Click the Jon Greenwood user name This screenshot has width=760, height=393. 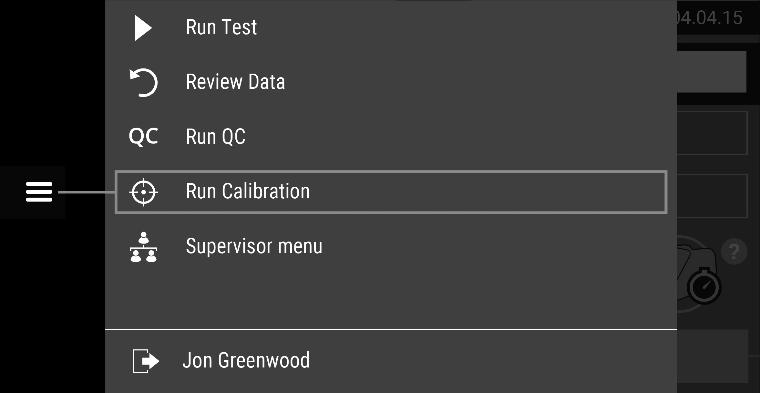pos(246,361)
